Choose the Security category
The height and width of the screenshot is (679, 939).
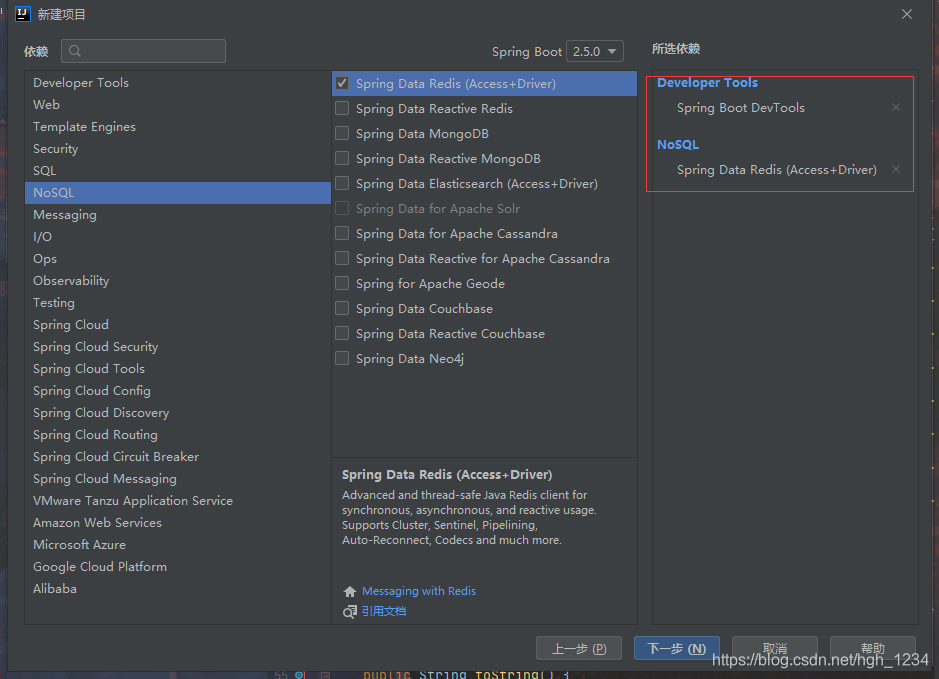click(178, 148)
